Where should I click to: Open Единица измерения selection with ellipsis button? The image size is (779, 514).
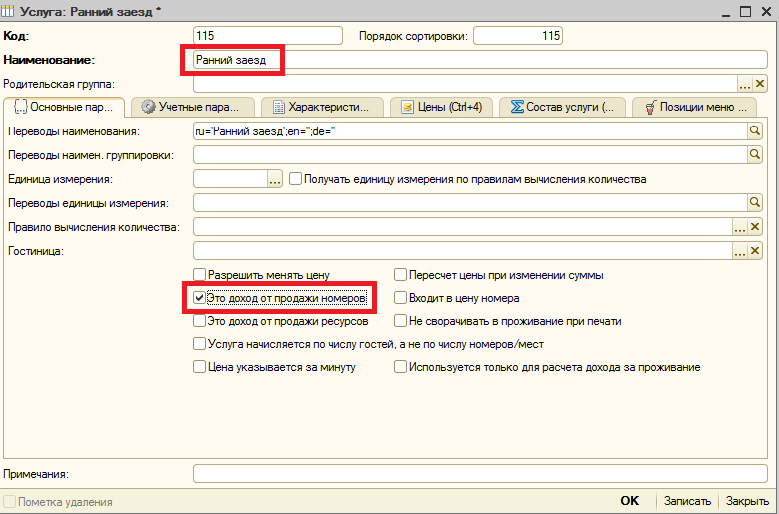click(275, 179)
